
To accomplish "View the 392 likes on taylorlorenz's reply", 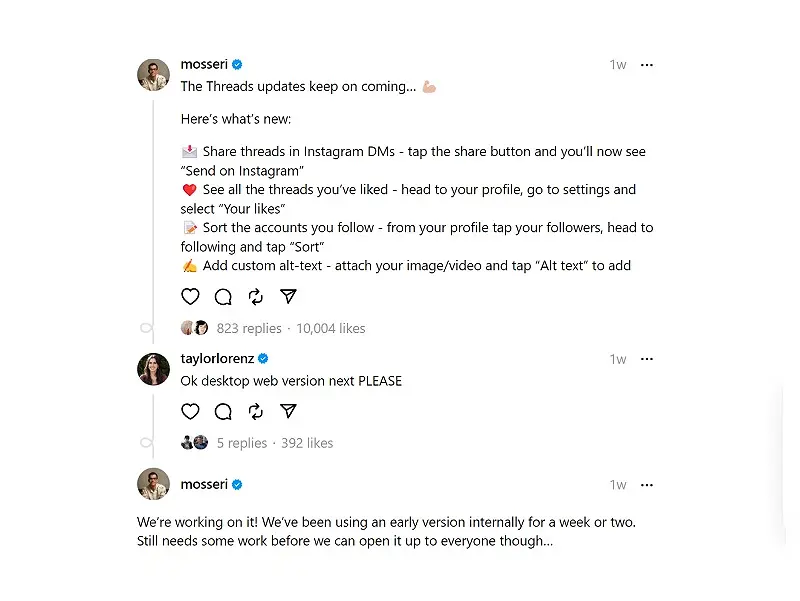I will click(x=306, y=442).
